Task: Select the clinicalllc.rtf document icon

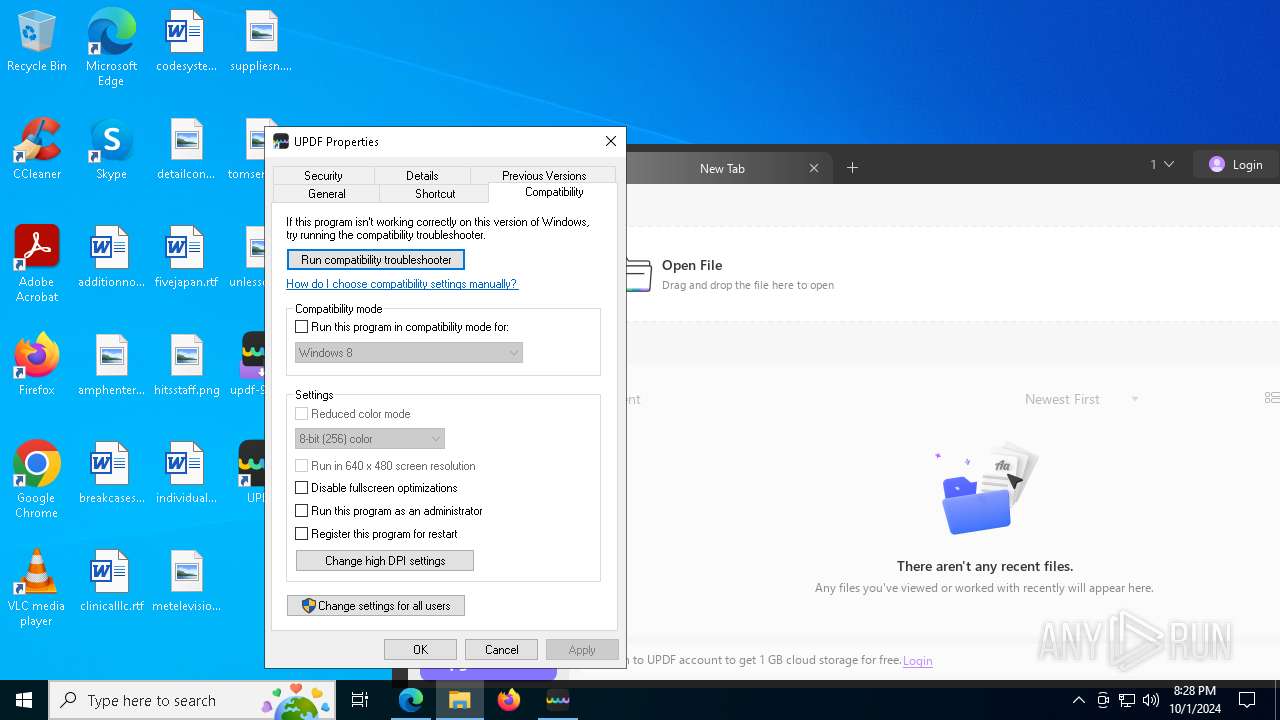Action: click(111, 582)
